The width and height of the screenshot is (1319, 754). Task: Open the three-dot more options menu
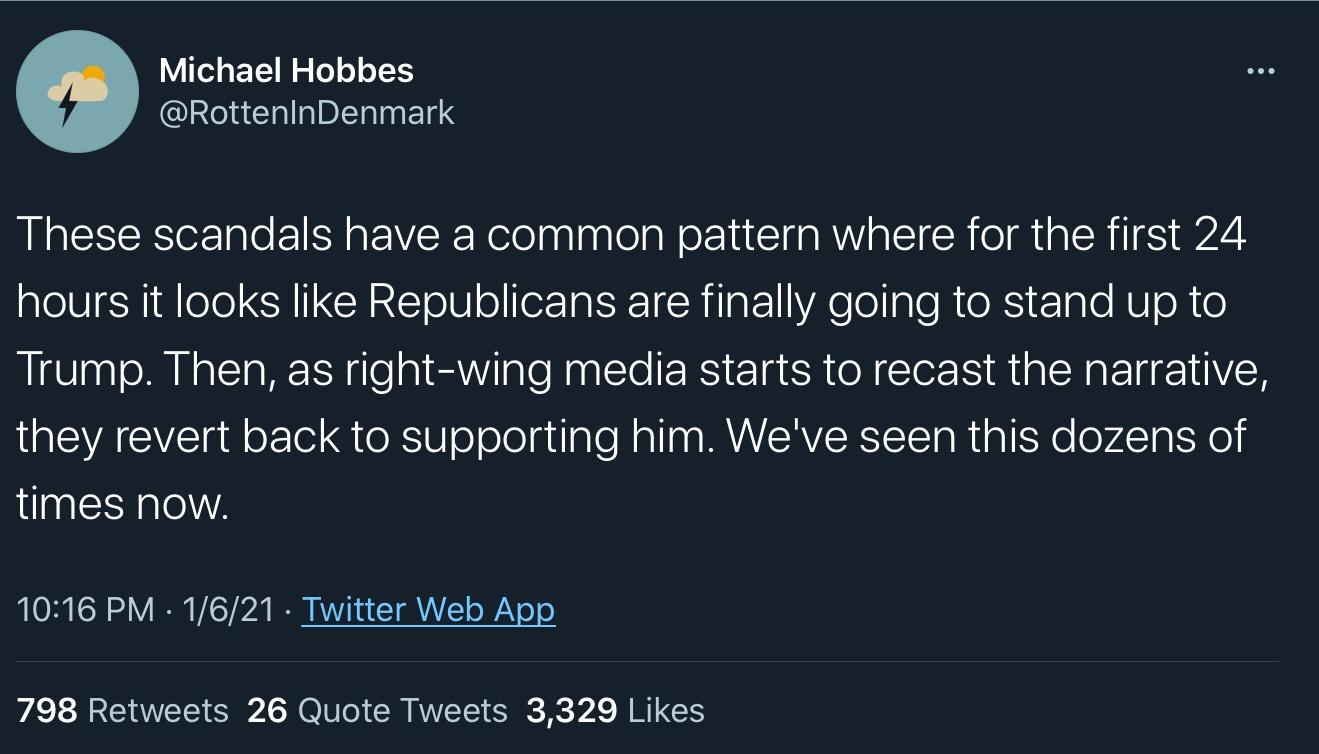coord(1262,71)
